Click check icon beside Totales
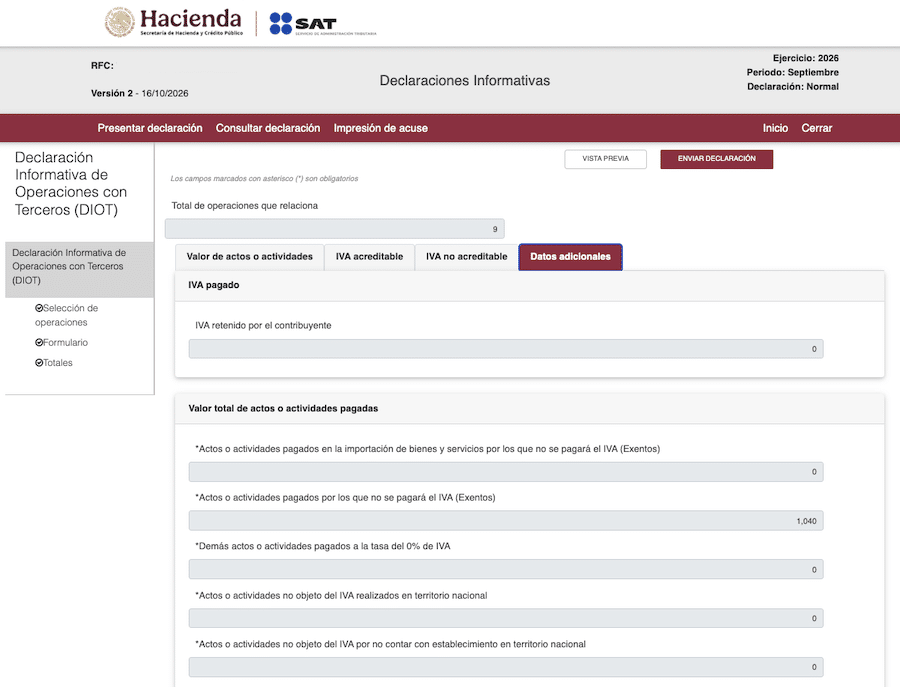 [39, 363]
